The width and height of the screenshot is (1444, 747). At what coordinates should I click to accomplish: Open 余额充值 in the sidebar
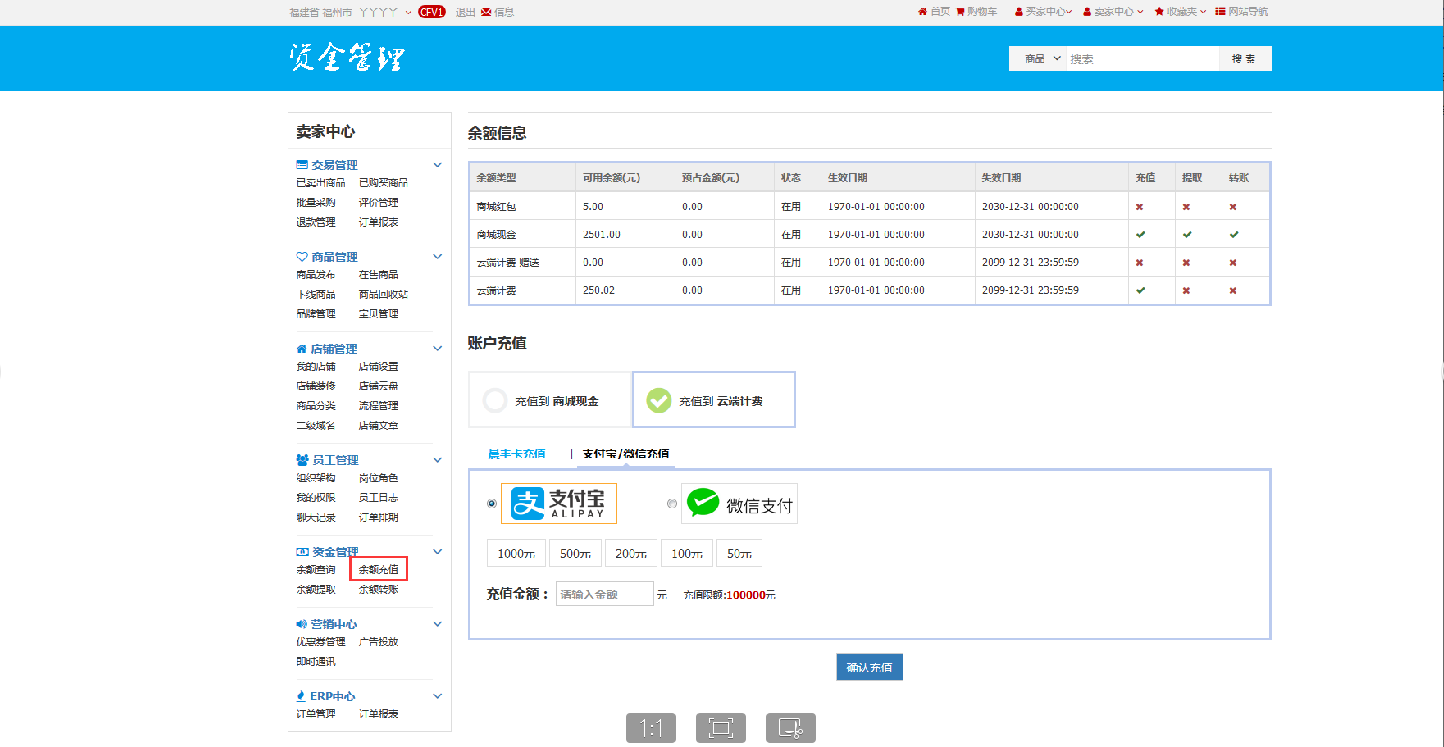[379, 570]
